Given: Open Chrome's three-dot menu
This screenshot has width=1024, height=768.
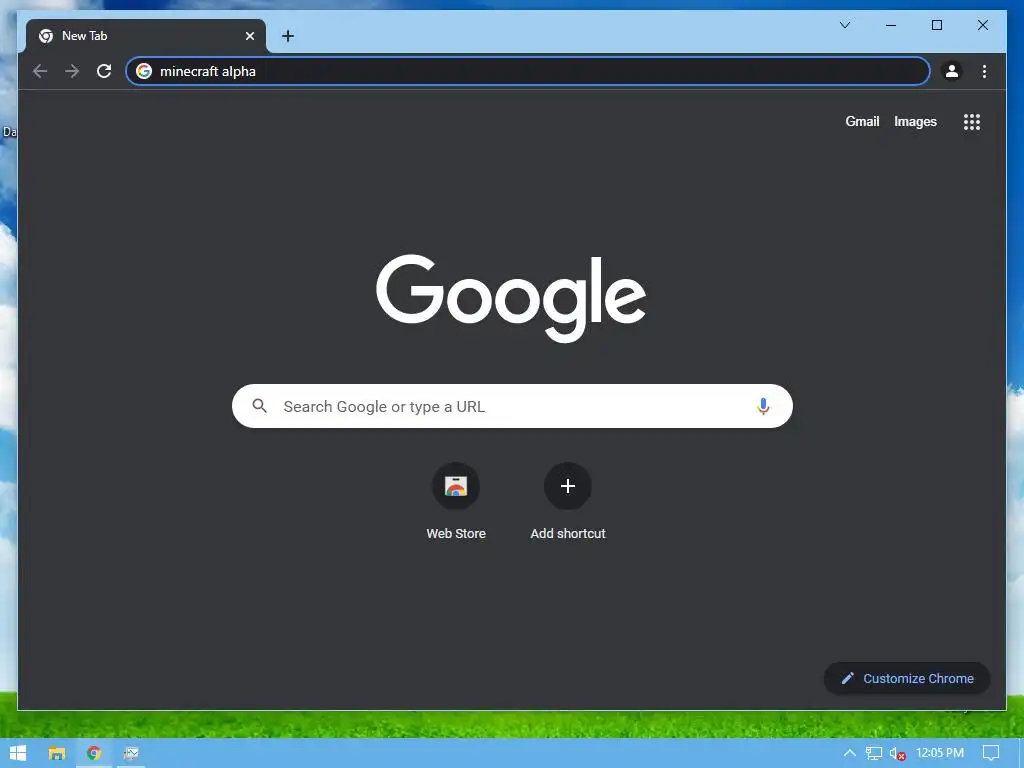Looking at the screenshot, I should click(984, 71).
